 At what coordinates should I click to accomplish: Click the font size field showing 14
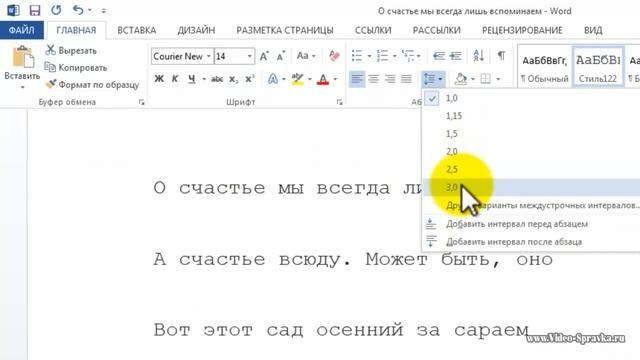click(230, 56)
